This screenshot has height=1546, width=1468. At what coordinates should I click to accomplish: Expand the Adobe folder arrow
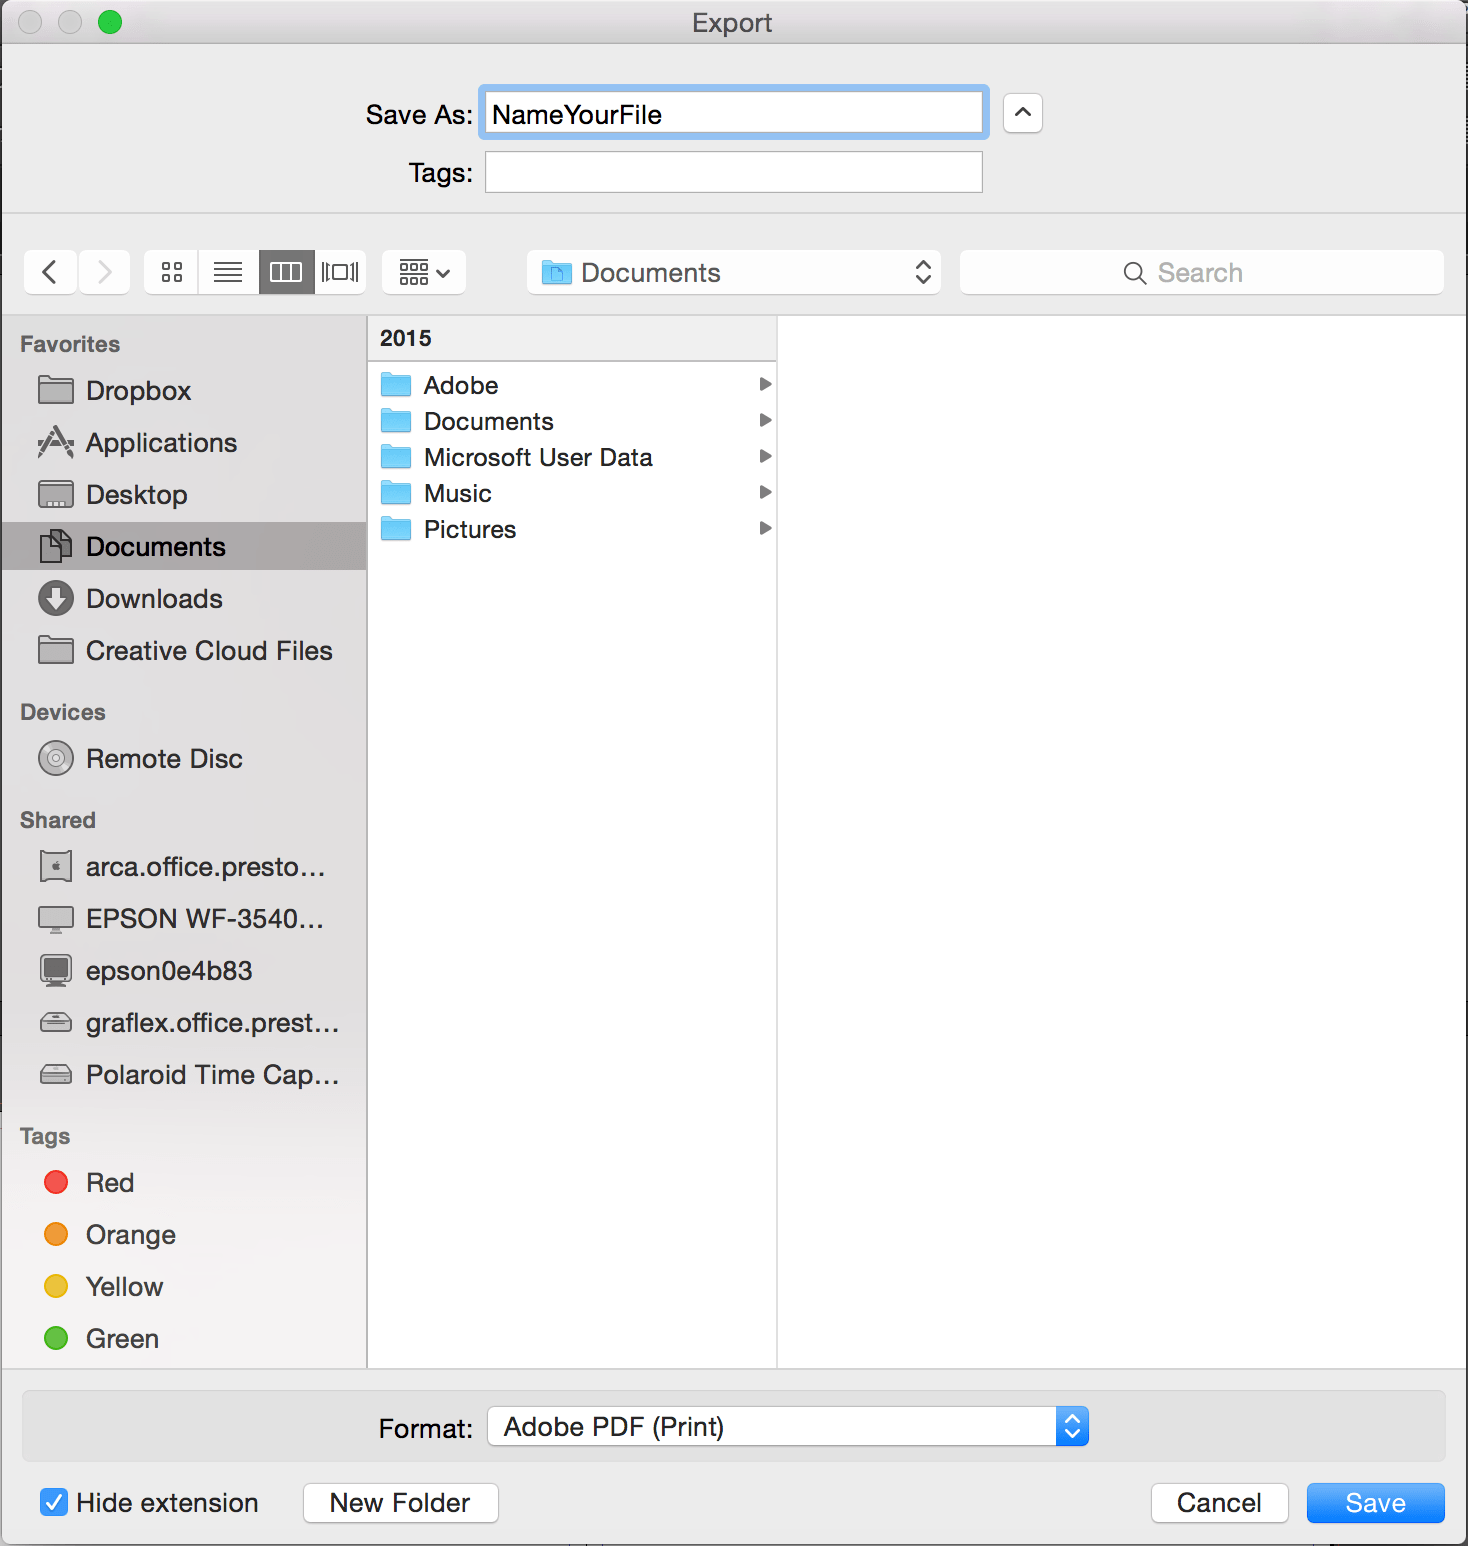click(765, 385)
